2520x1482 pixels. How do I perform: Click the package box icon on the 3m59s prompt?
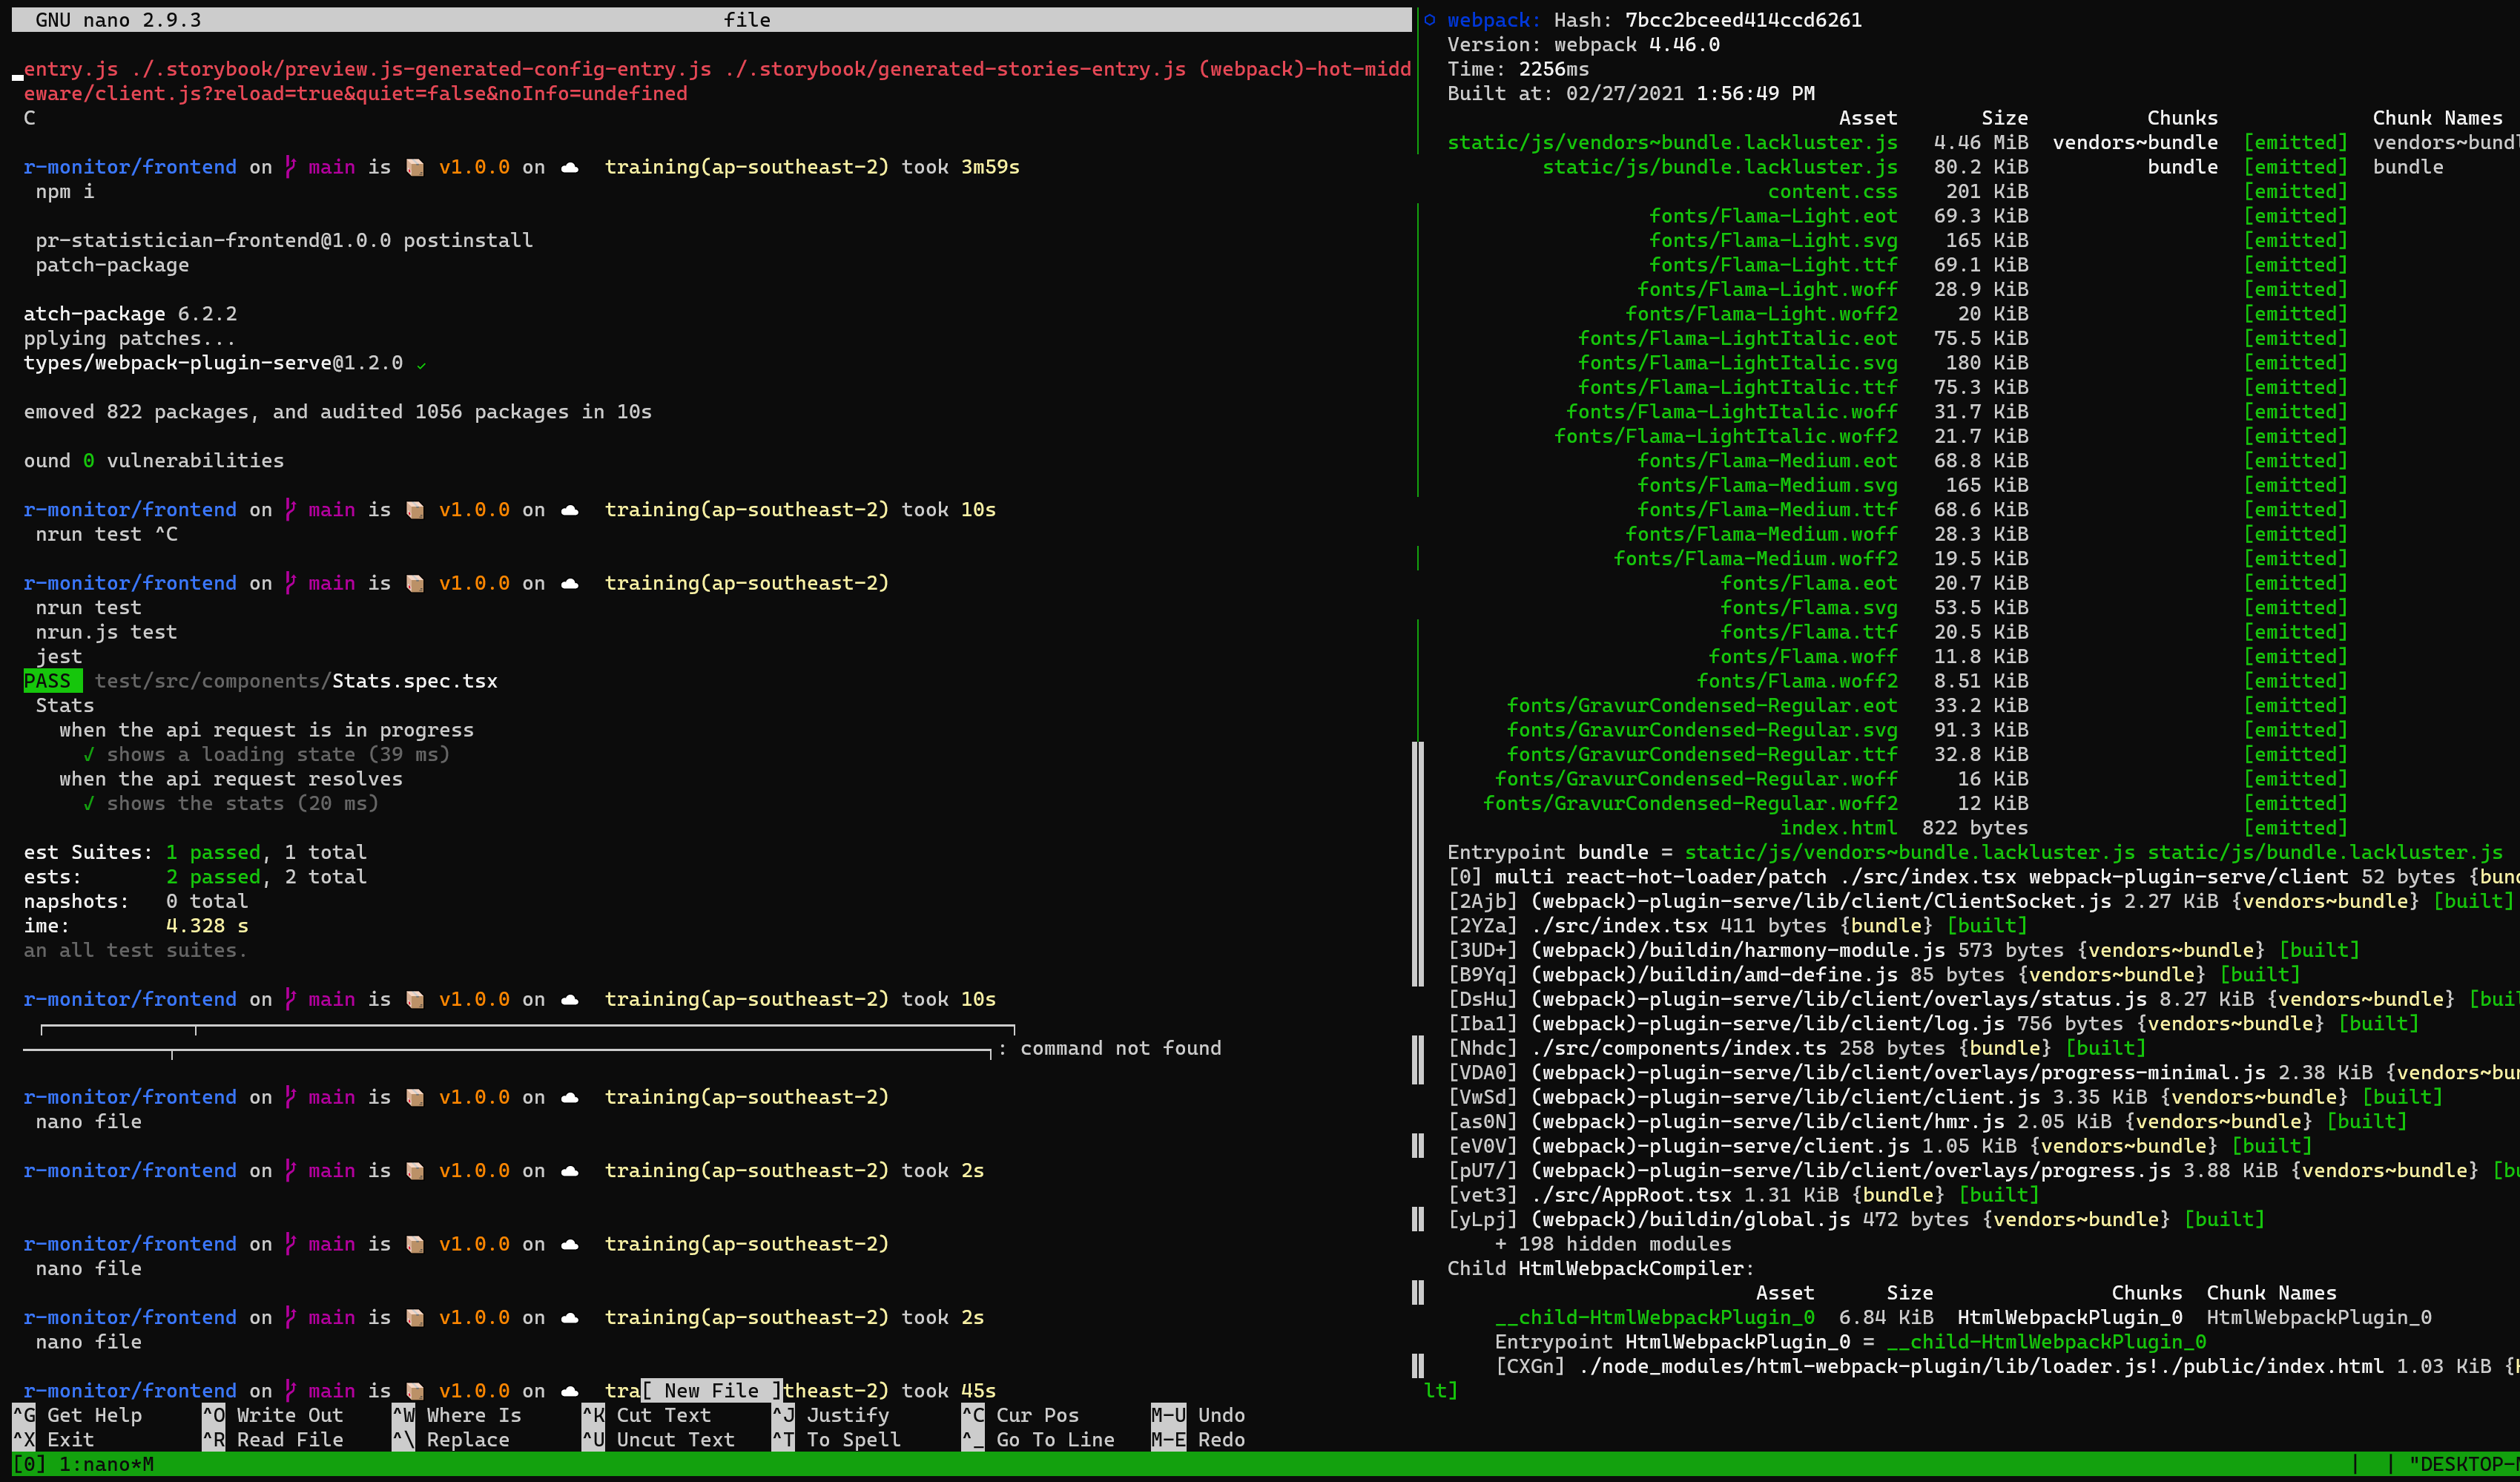tap(415, 167)
